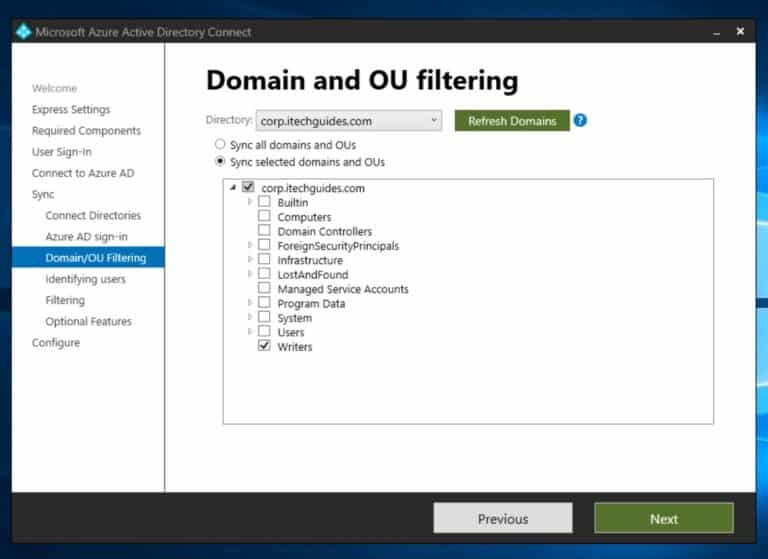Select the Writers label in the tree
Screen dimensions: 768x559
(295, 347)
